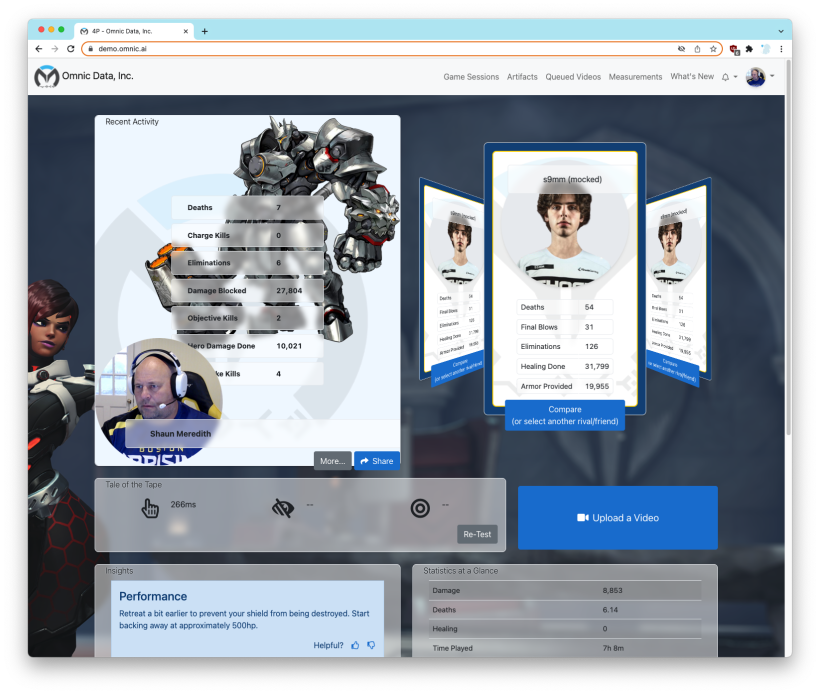Open the Chrome three-dot menu

click(x=781, y=49)
